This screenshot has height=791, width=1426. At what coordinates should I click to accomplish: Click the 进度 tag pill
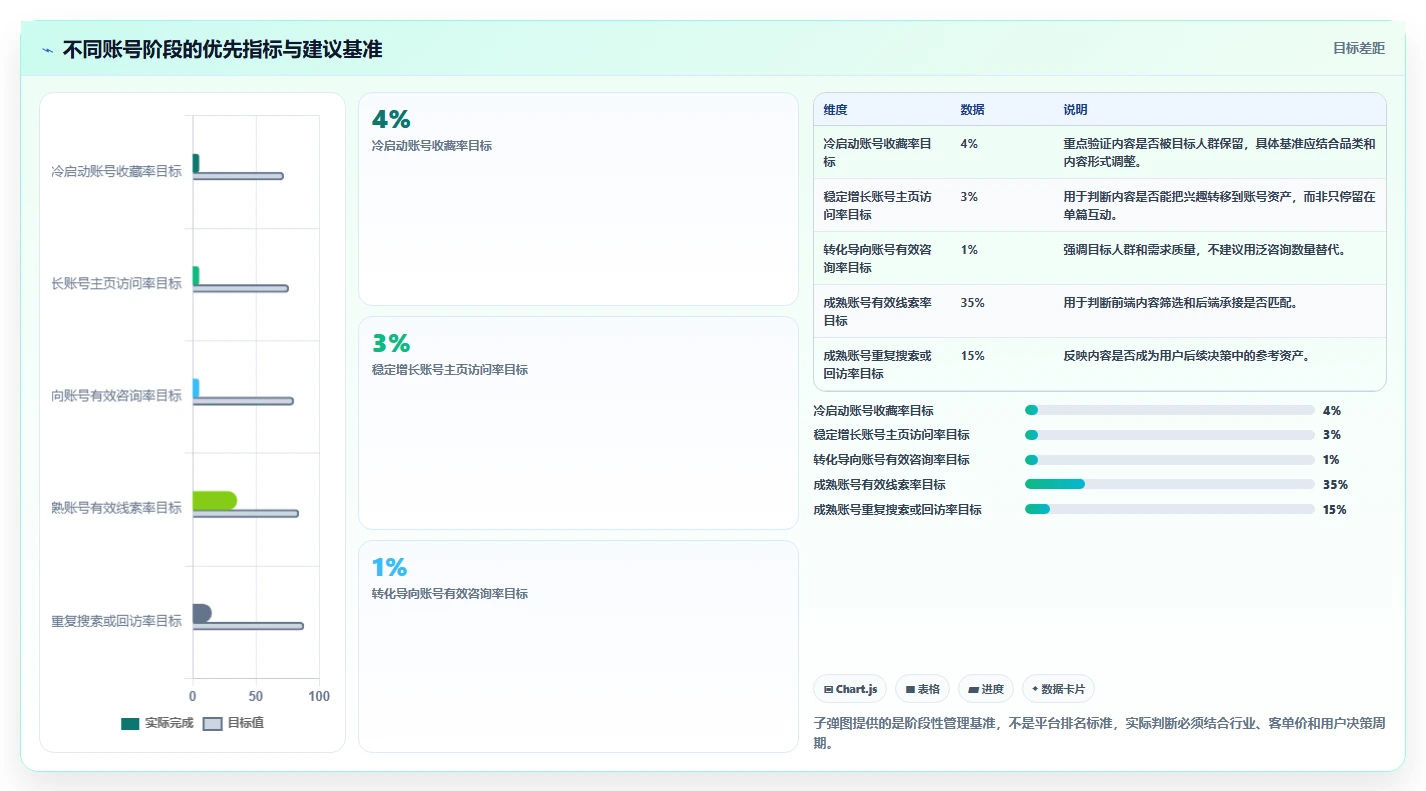pos(986,689)
